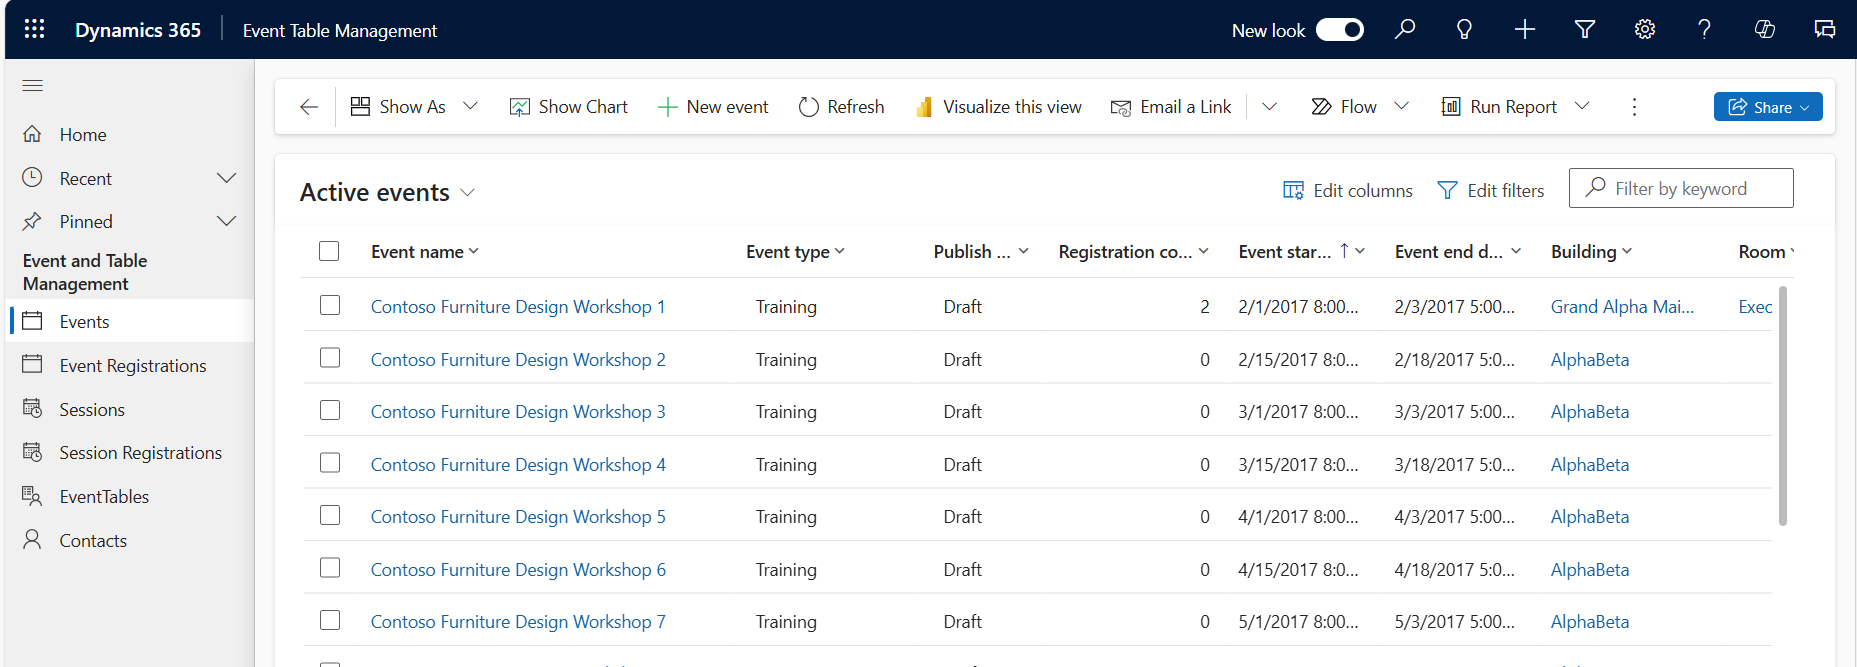Image resolution: width=1857 pixels, height=667 pixels.
Task: Go to Home in sidebar
Action: click(x=129, y=134)
